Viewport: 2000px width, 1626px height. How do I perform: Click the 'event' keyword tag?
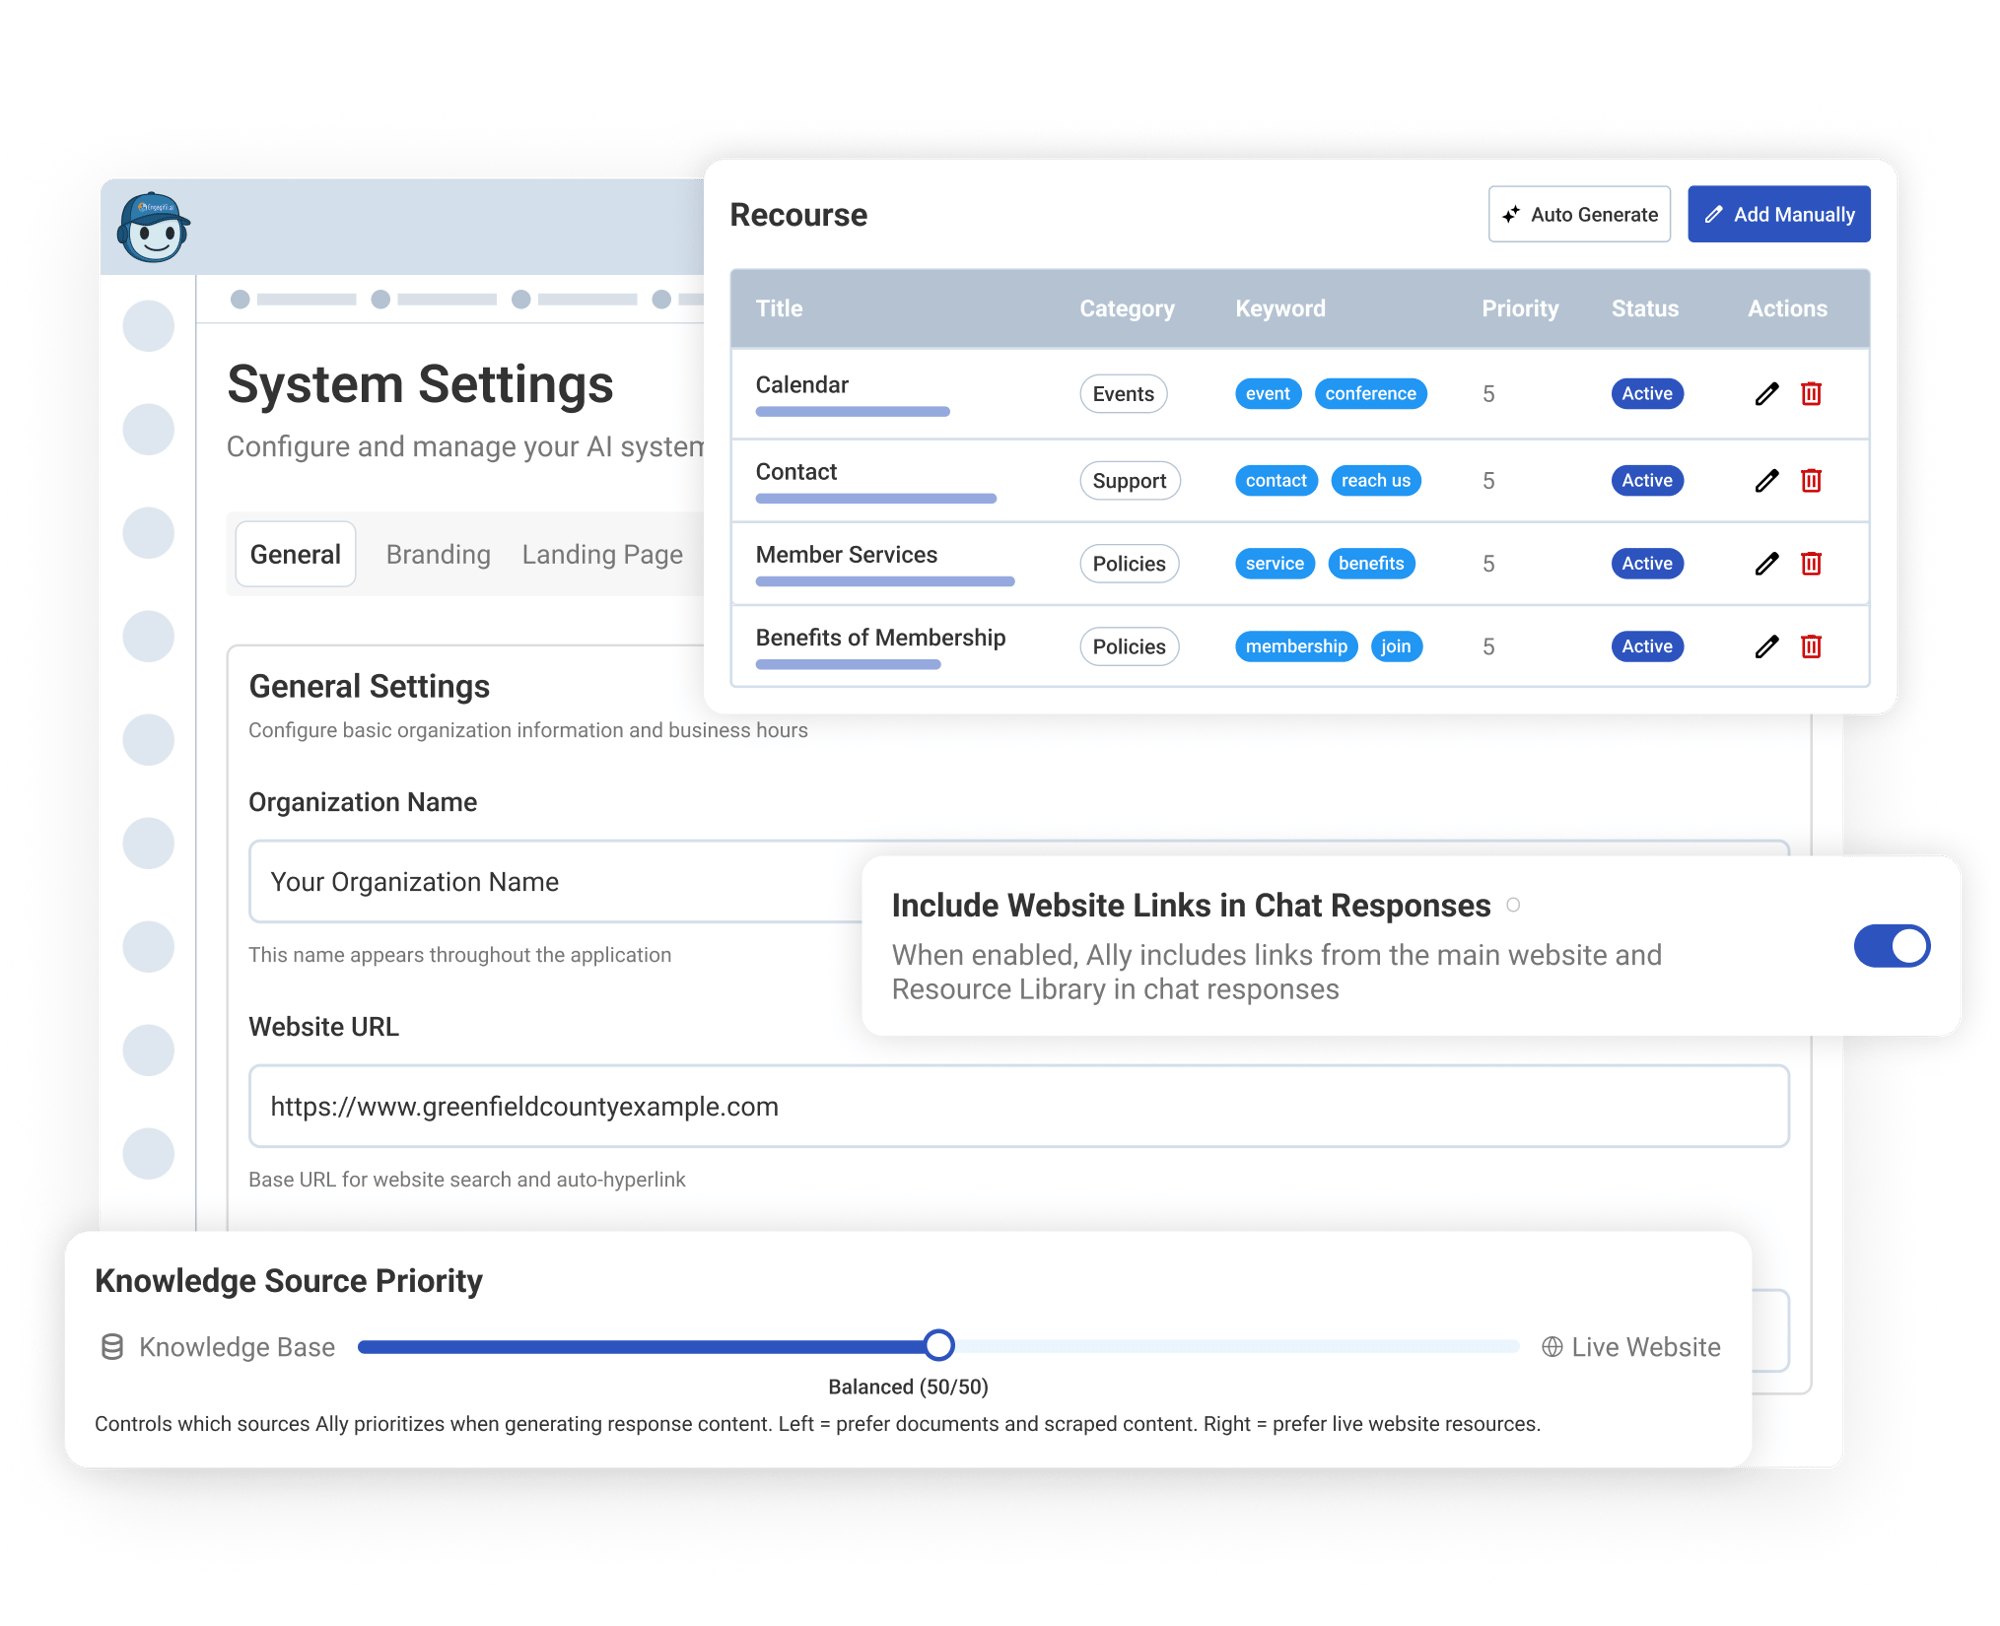point(1267,394)
